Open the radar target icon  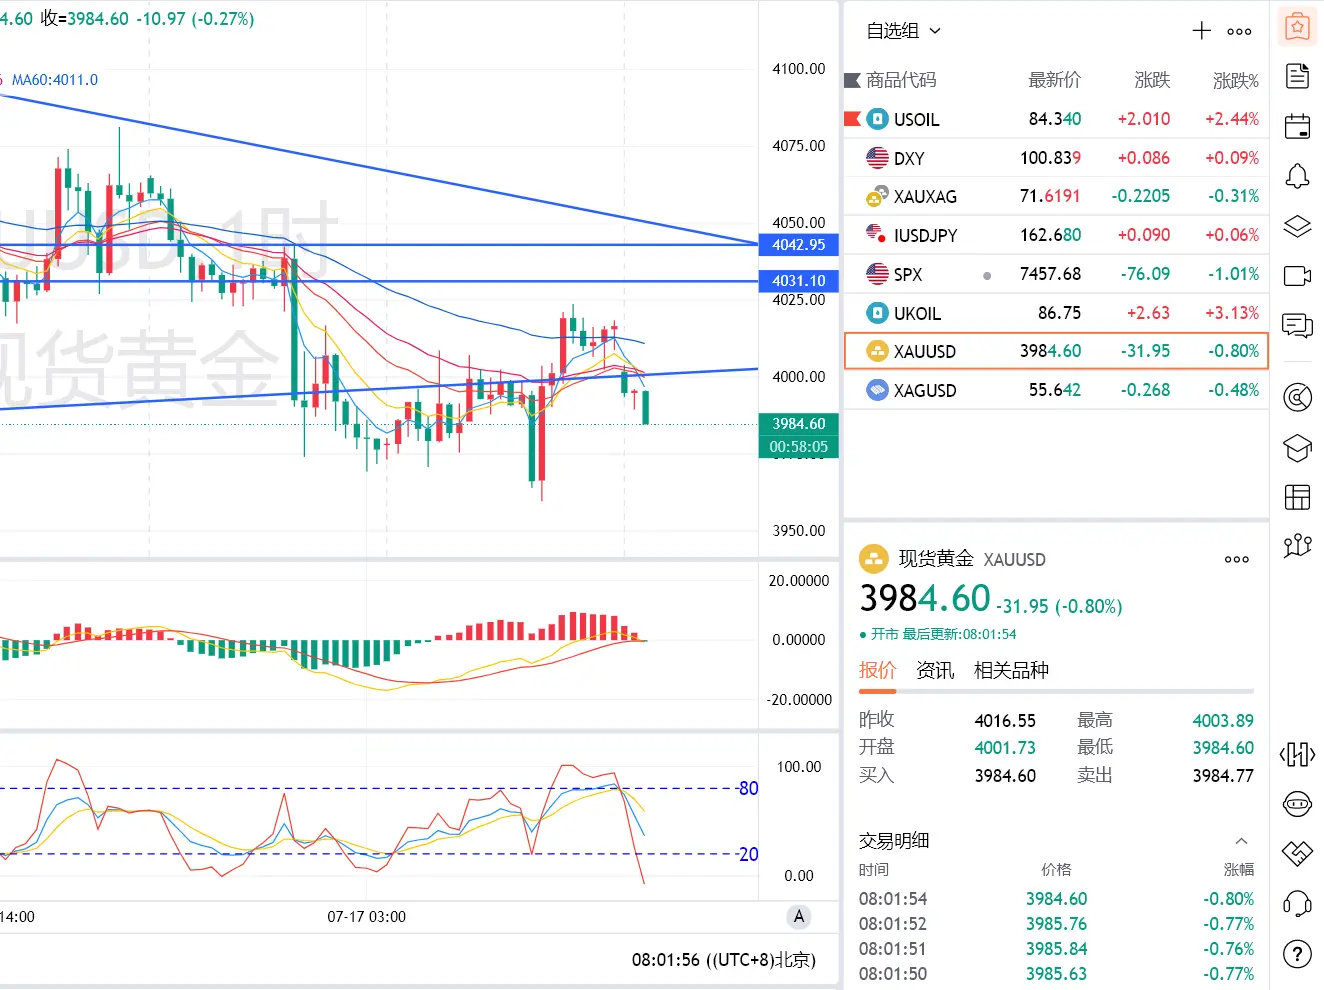[x=1297, y=397]
